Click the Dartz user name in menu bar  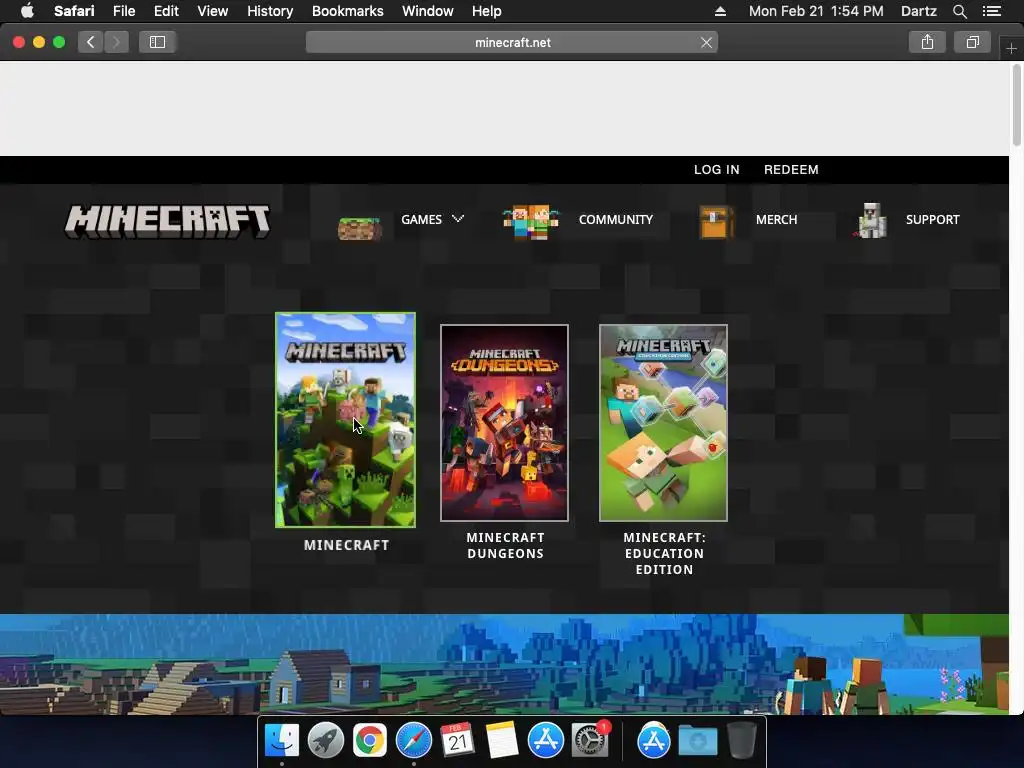918,11
